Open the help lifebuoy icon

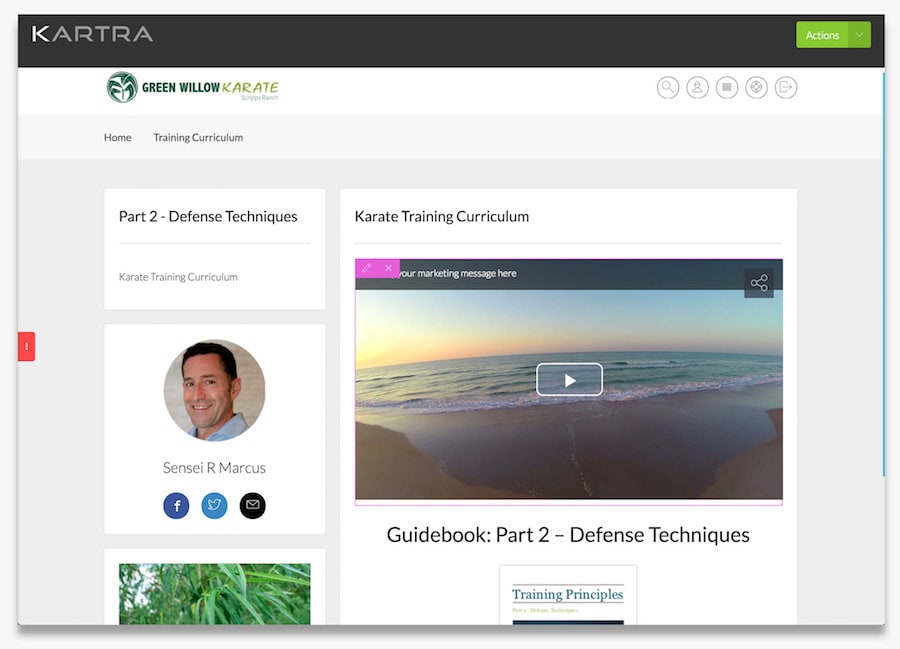point(756,88)
